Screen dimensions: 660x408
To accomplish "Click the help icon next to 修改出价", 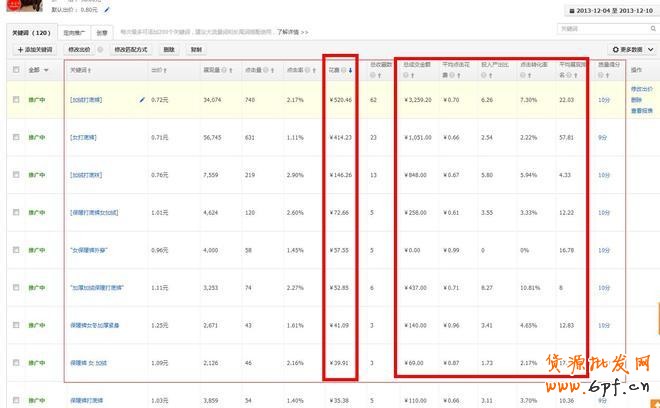I will (99, 48).
